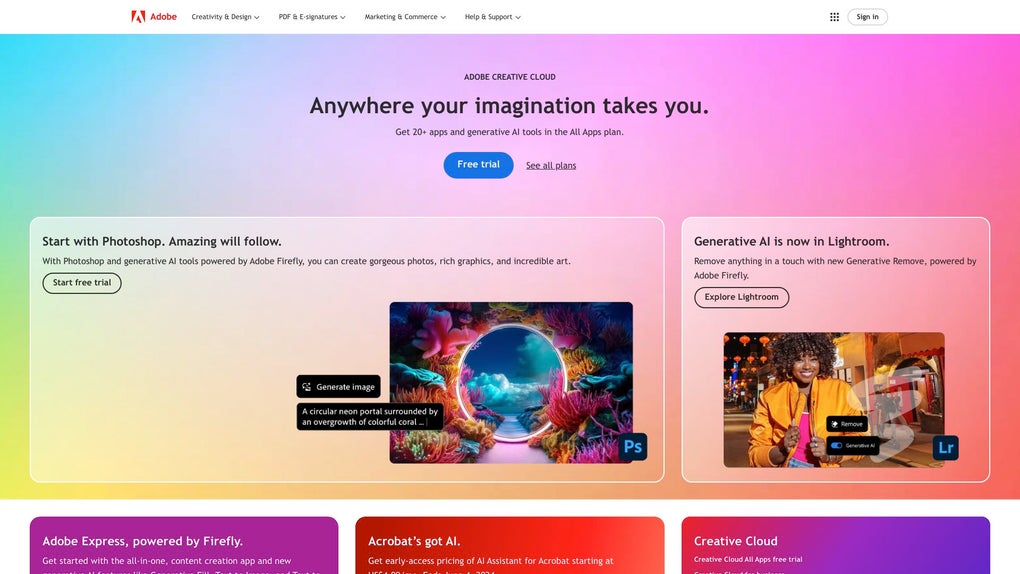Open the Creative Cloud All Apps free trial link

click(748, 560)
